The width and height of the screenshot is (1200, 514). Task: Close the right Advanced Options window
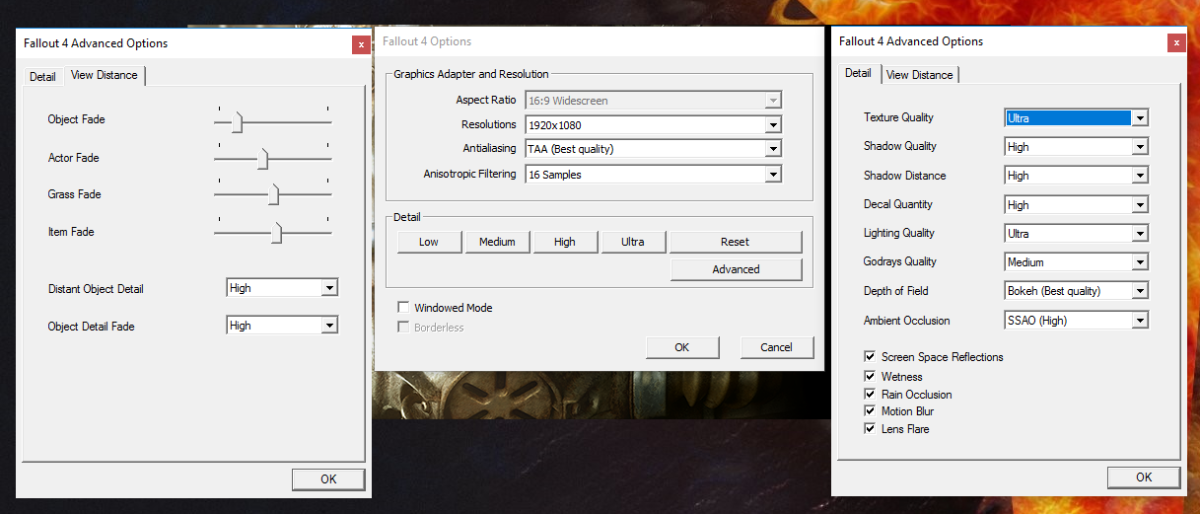coord(1175,43)
